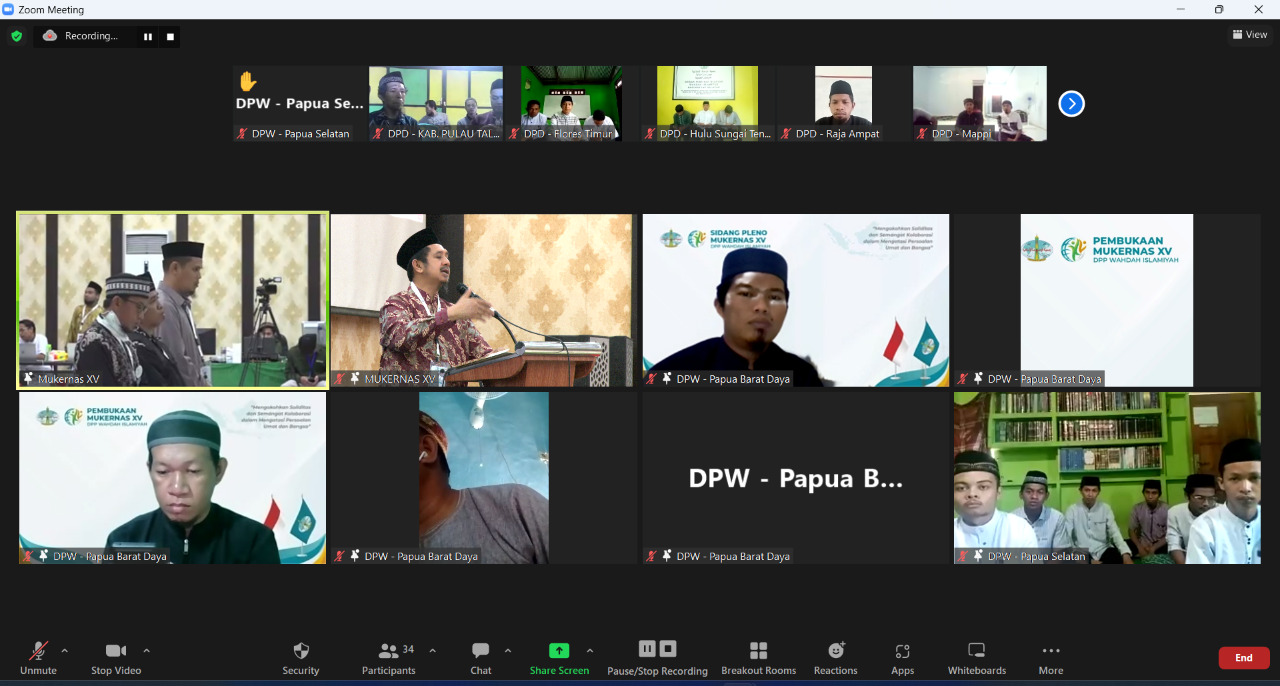This screenshot has width=1280, height=686.
Task: Select the name-only 'DPW - Papua B...' tile
Action: [795, 478]
